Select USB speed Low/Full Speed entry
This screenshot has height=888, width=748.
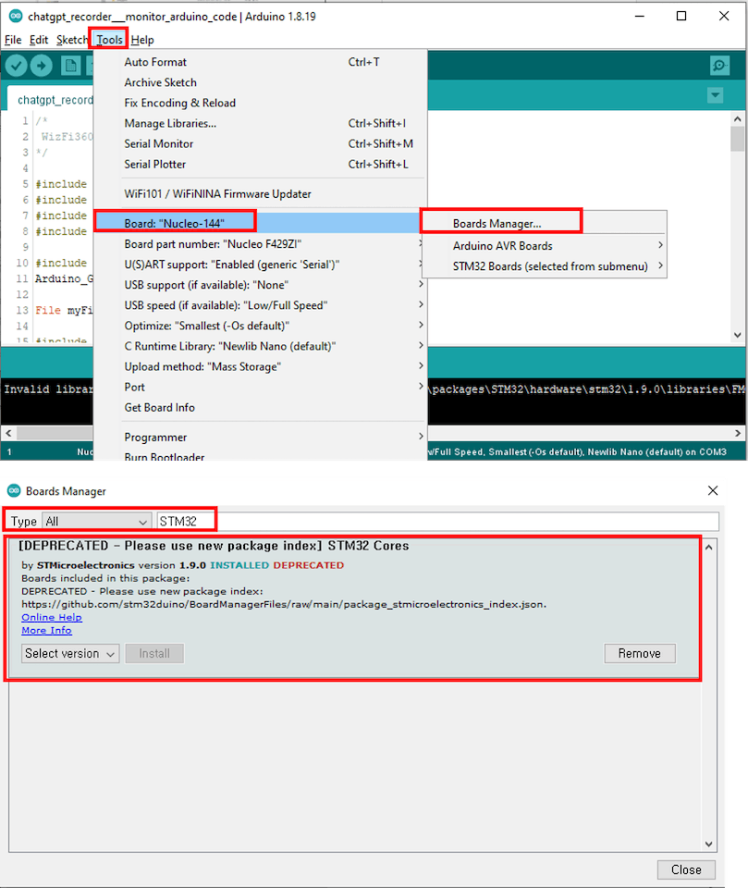point(260,305)
